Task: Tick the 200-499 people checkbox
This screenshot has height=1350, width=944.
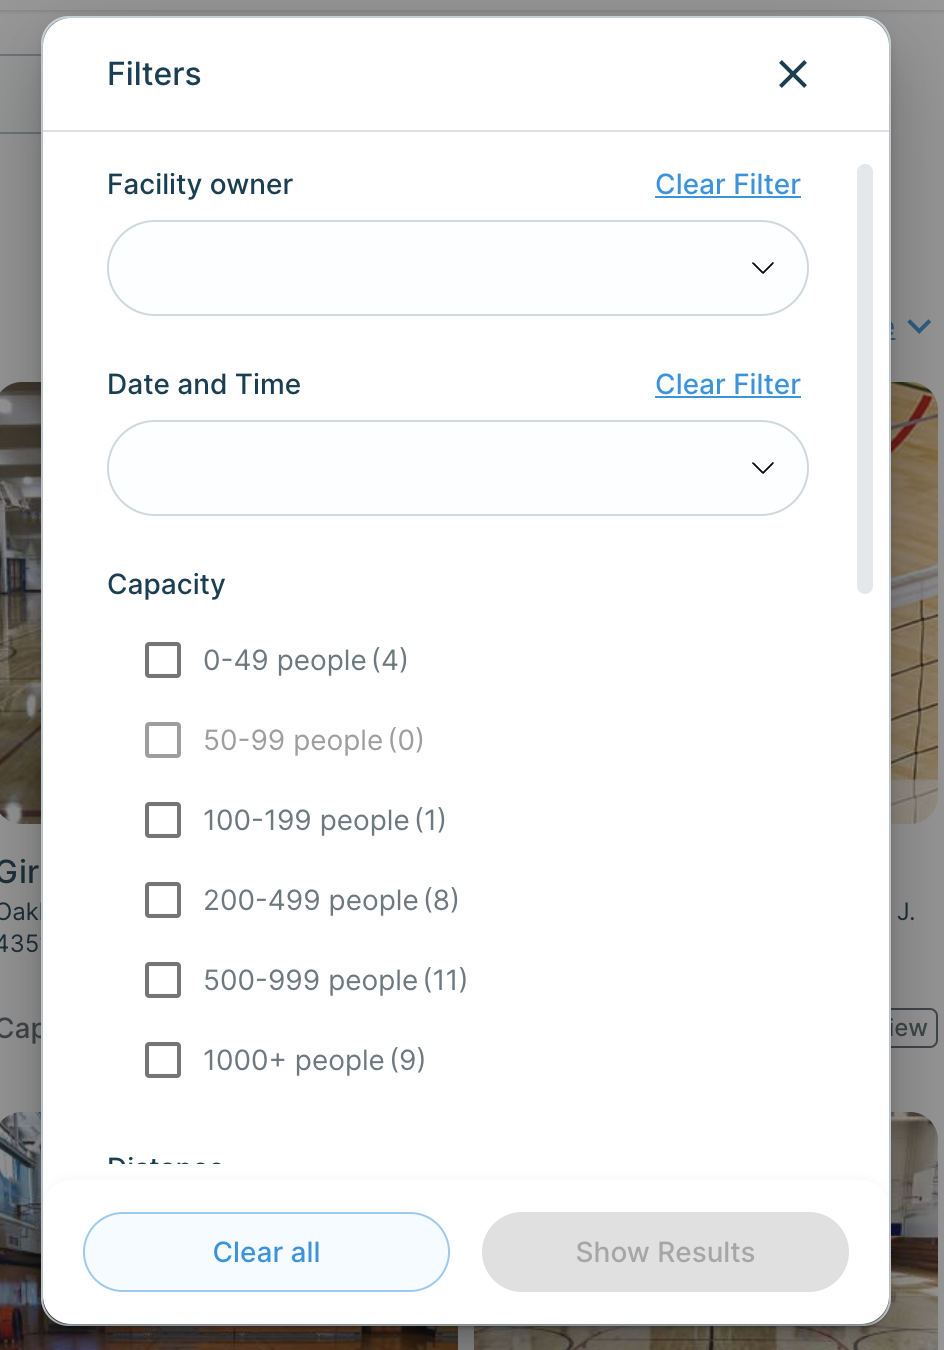Action: click(x=163, y=900)
